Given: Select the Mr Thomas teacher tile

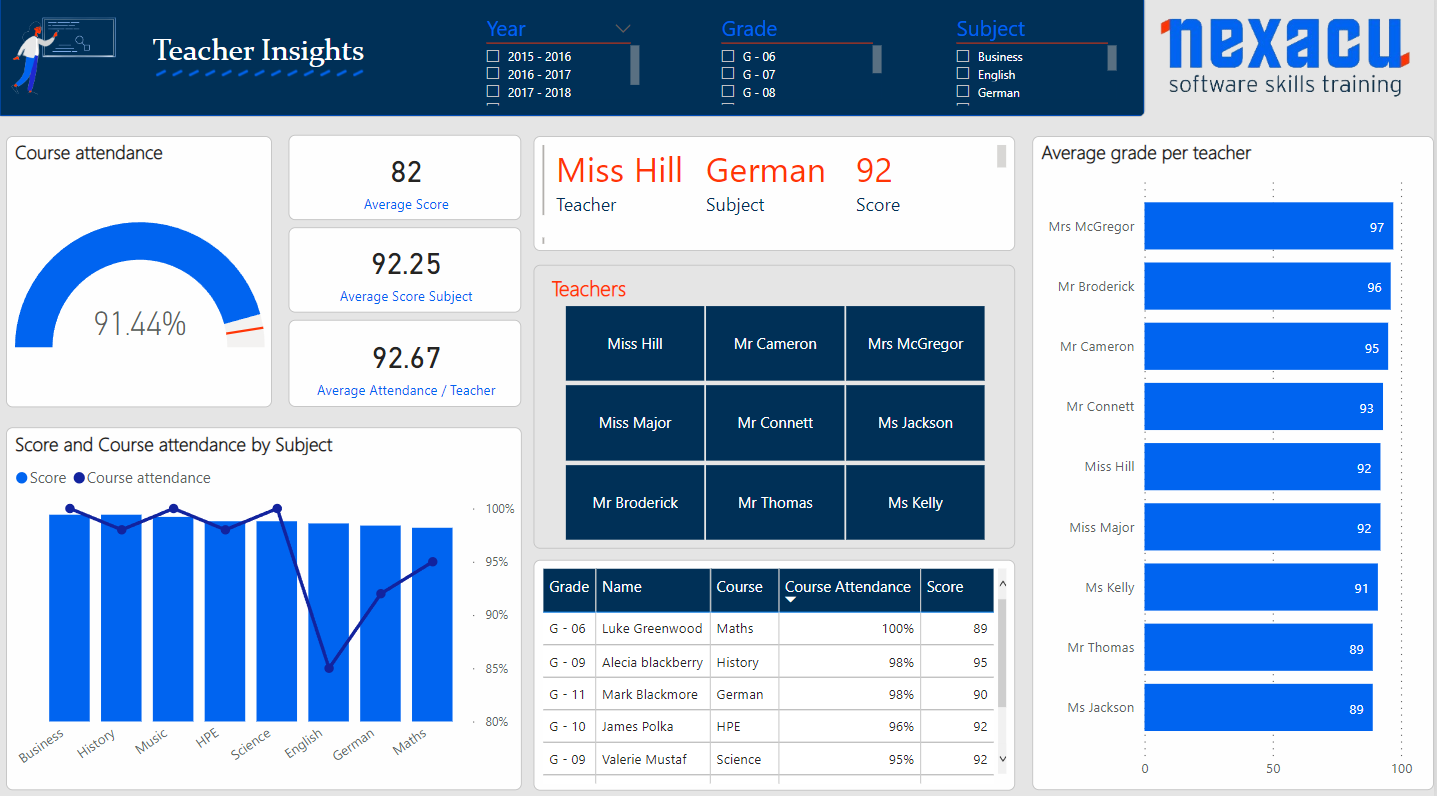Looking at the screenshot, I should tap(775, 502).
